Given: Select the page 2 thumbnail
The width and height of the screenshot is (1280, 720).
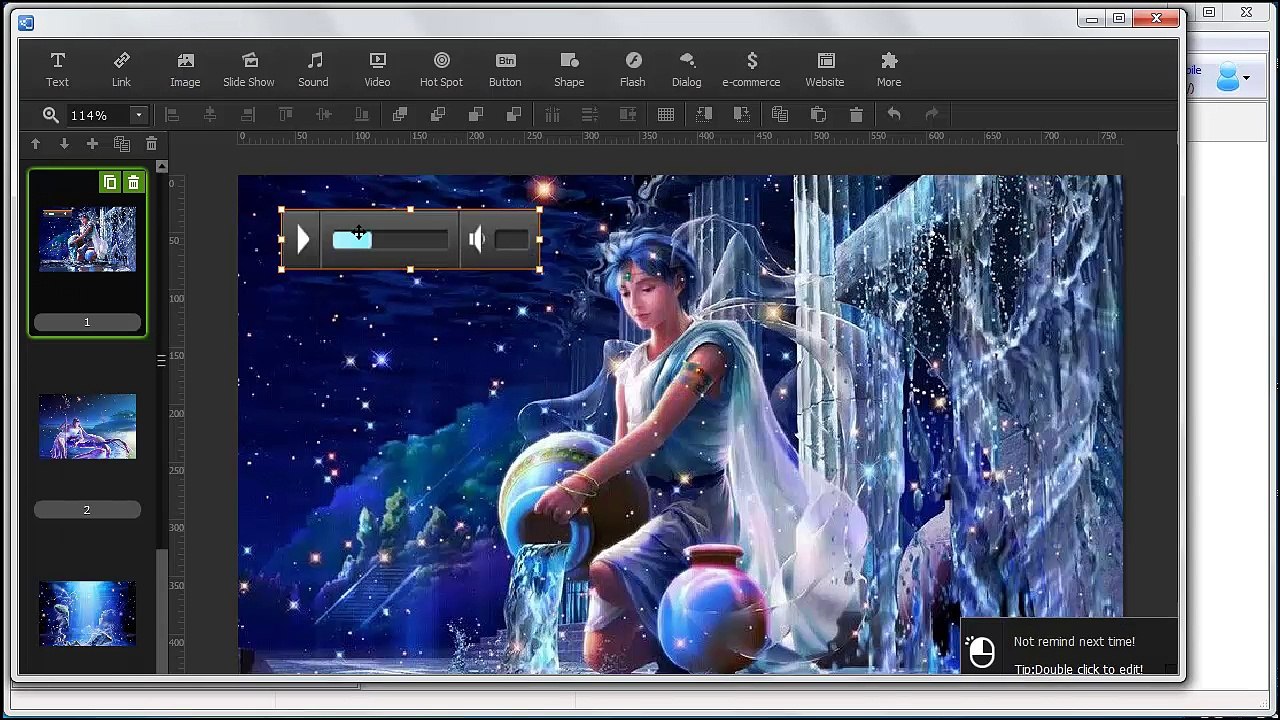Looking at the screenshot, I should coord(87,427).
